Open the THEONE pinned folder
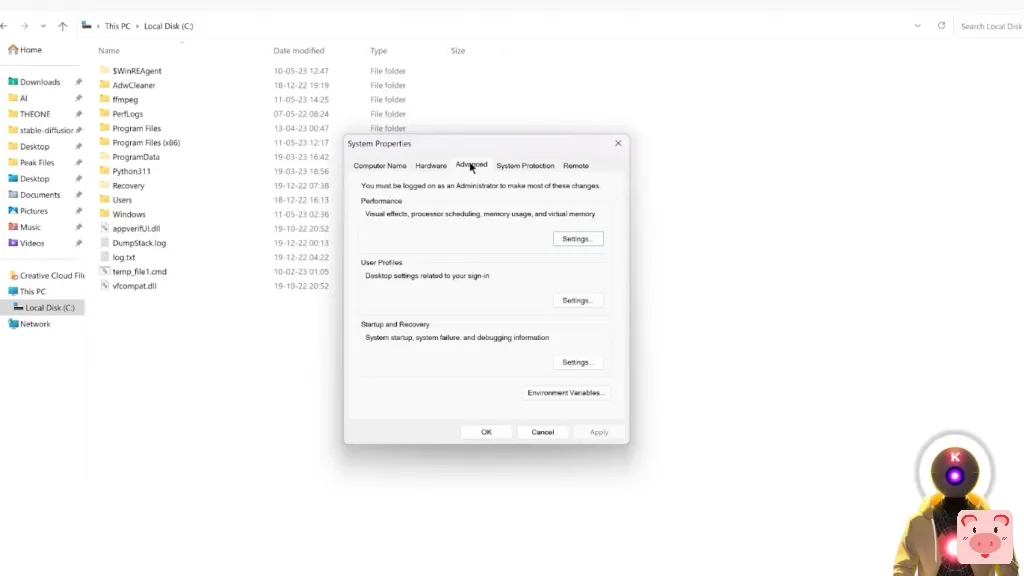 (x=35, y=114)
